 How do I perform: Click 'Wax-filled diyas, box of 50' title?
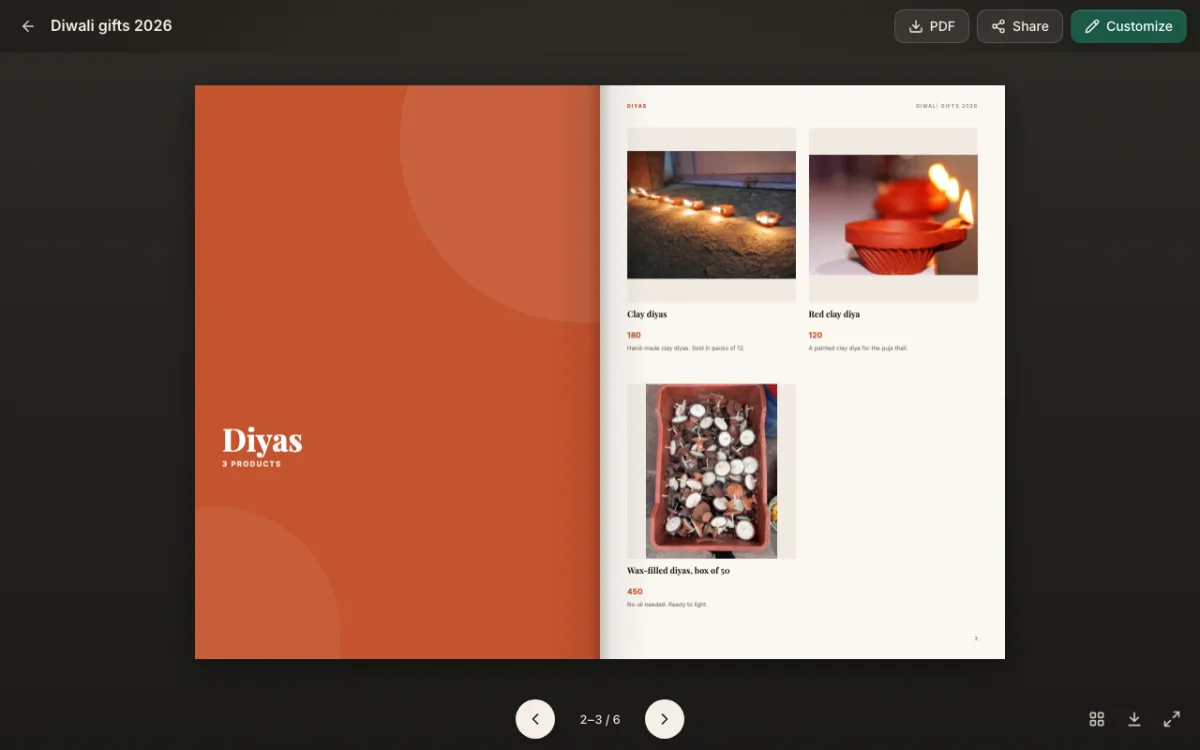click(678, 570)
